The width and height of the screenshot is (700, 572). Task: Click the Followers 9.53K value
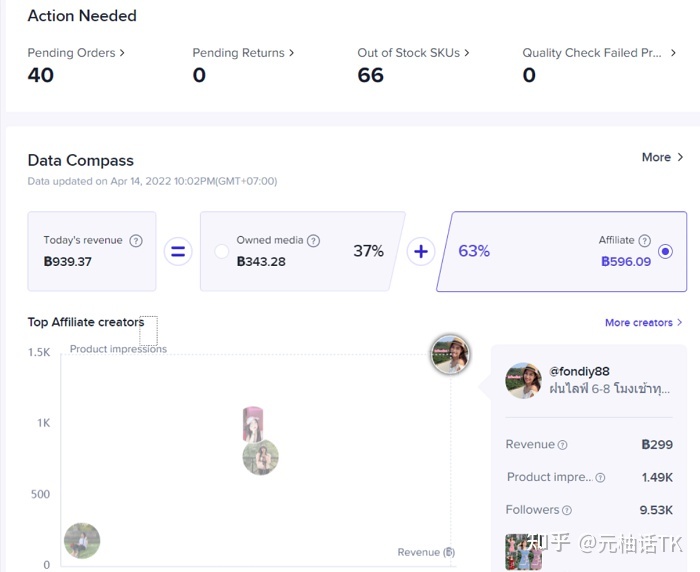coord(656,510)
